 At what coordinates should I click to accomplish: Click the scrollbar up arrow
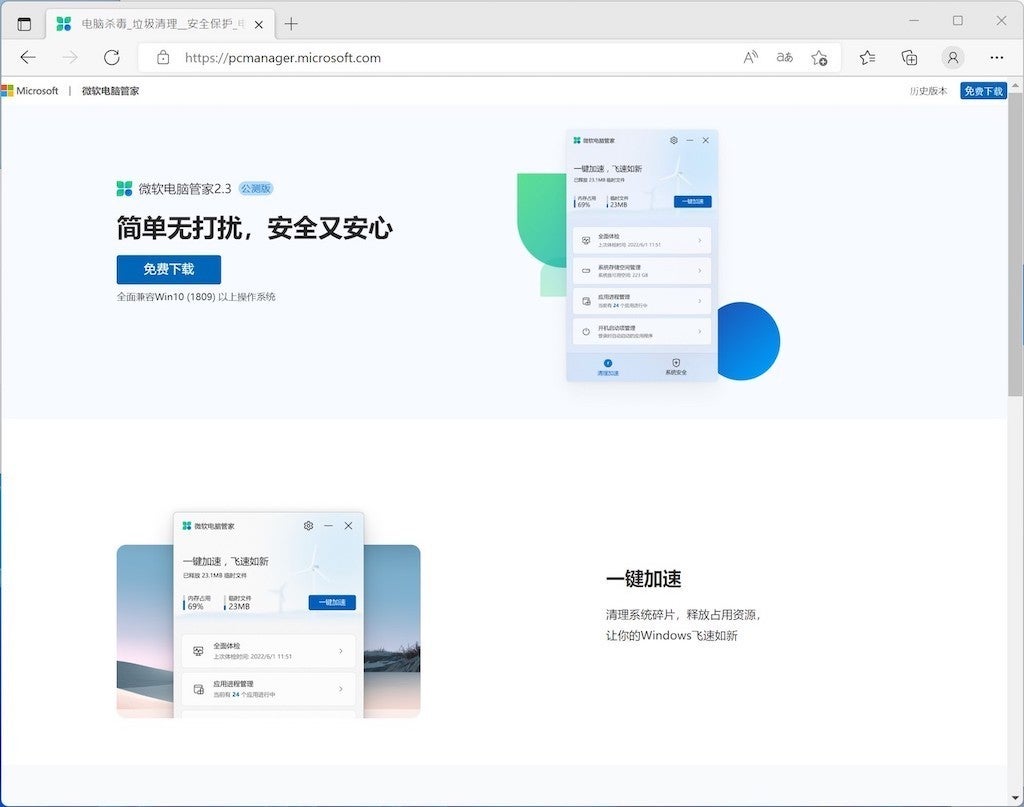(x=1016, y=85)
